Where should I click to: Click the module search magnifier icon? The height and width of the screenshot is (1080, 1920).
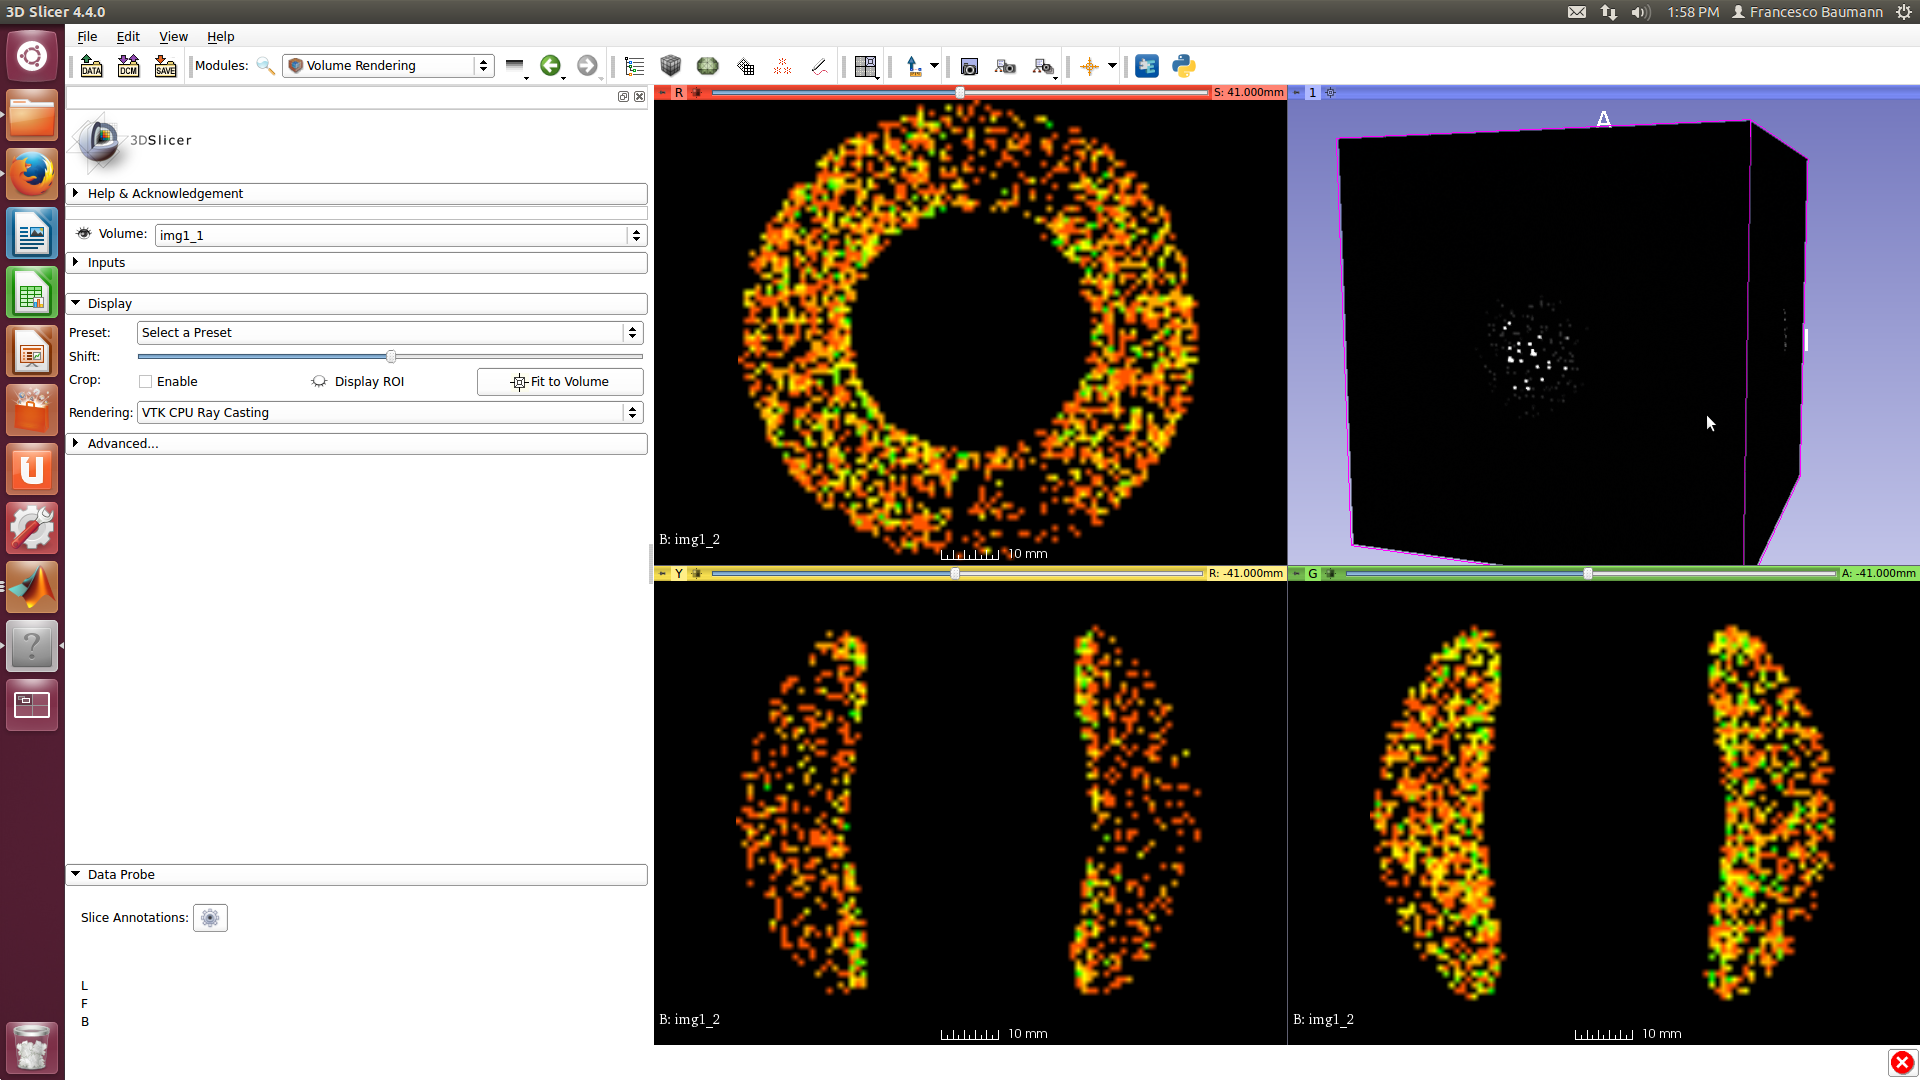(265, 66)
